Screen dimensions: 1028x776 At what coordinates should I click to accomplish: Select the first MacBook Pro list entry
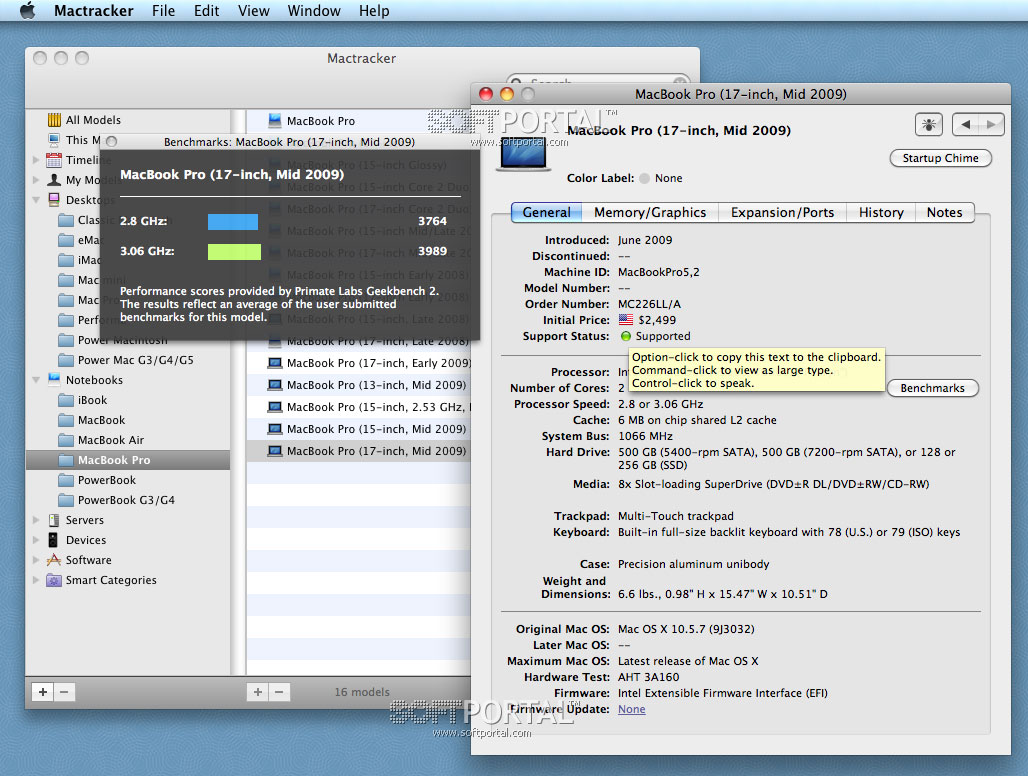[x=359, y=121]
